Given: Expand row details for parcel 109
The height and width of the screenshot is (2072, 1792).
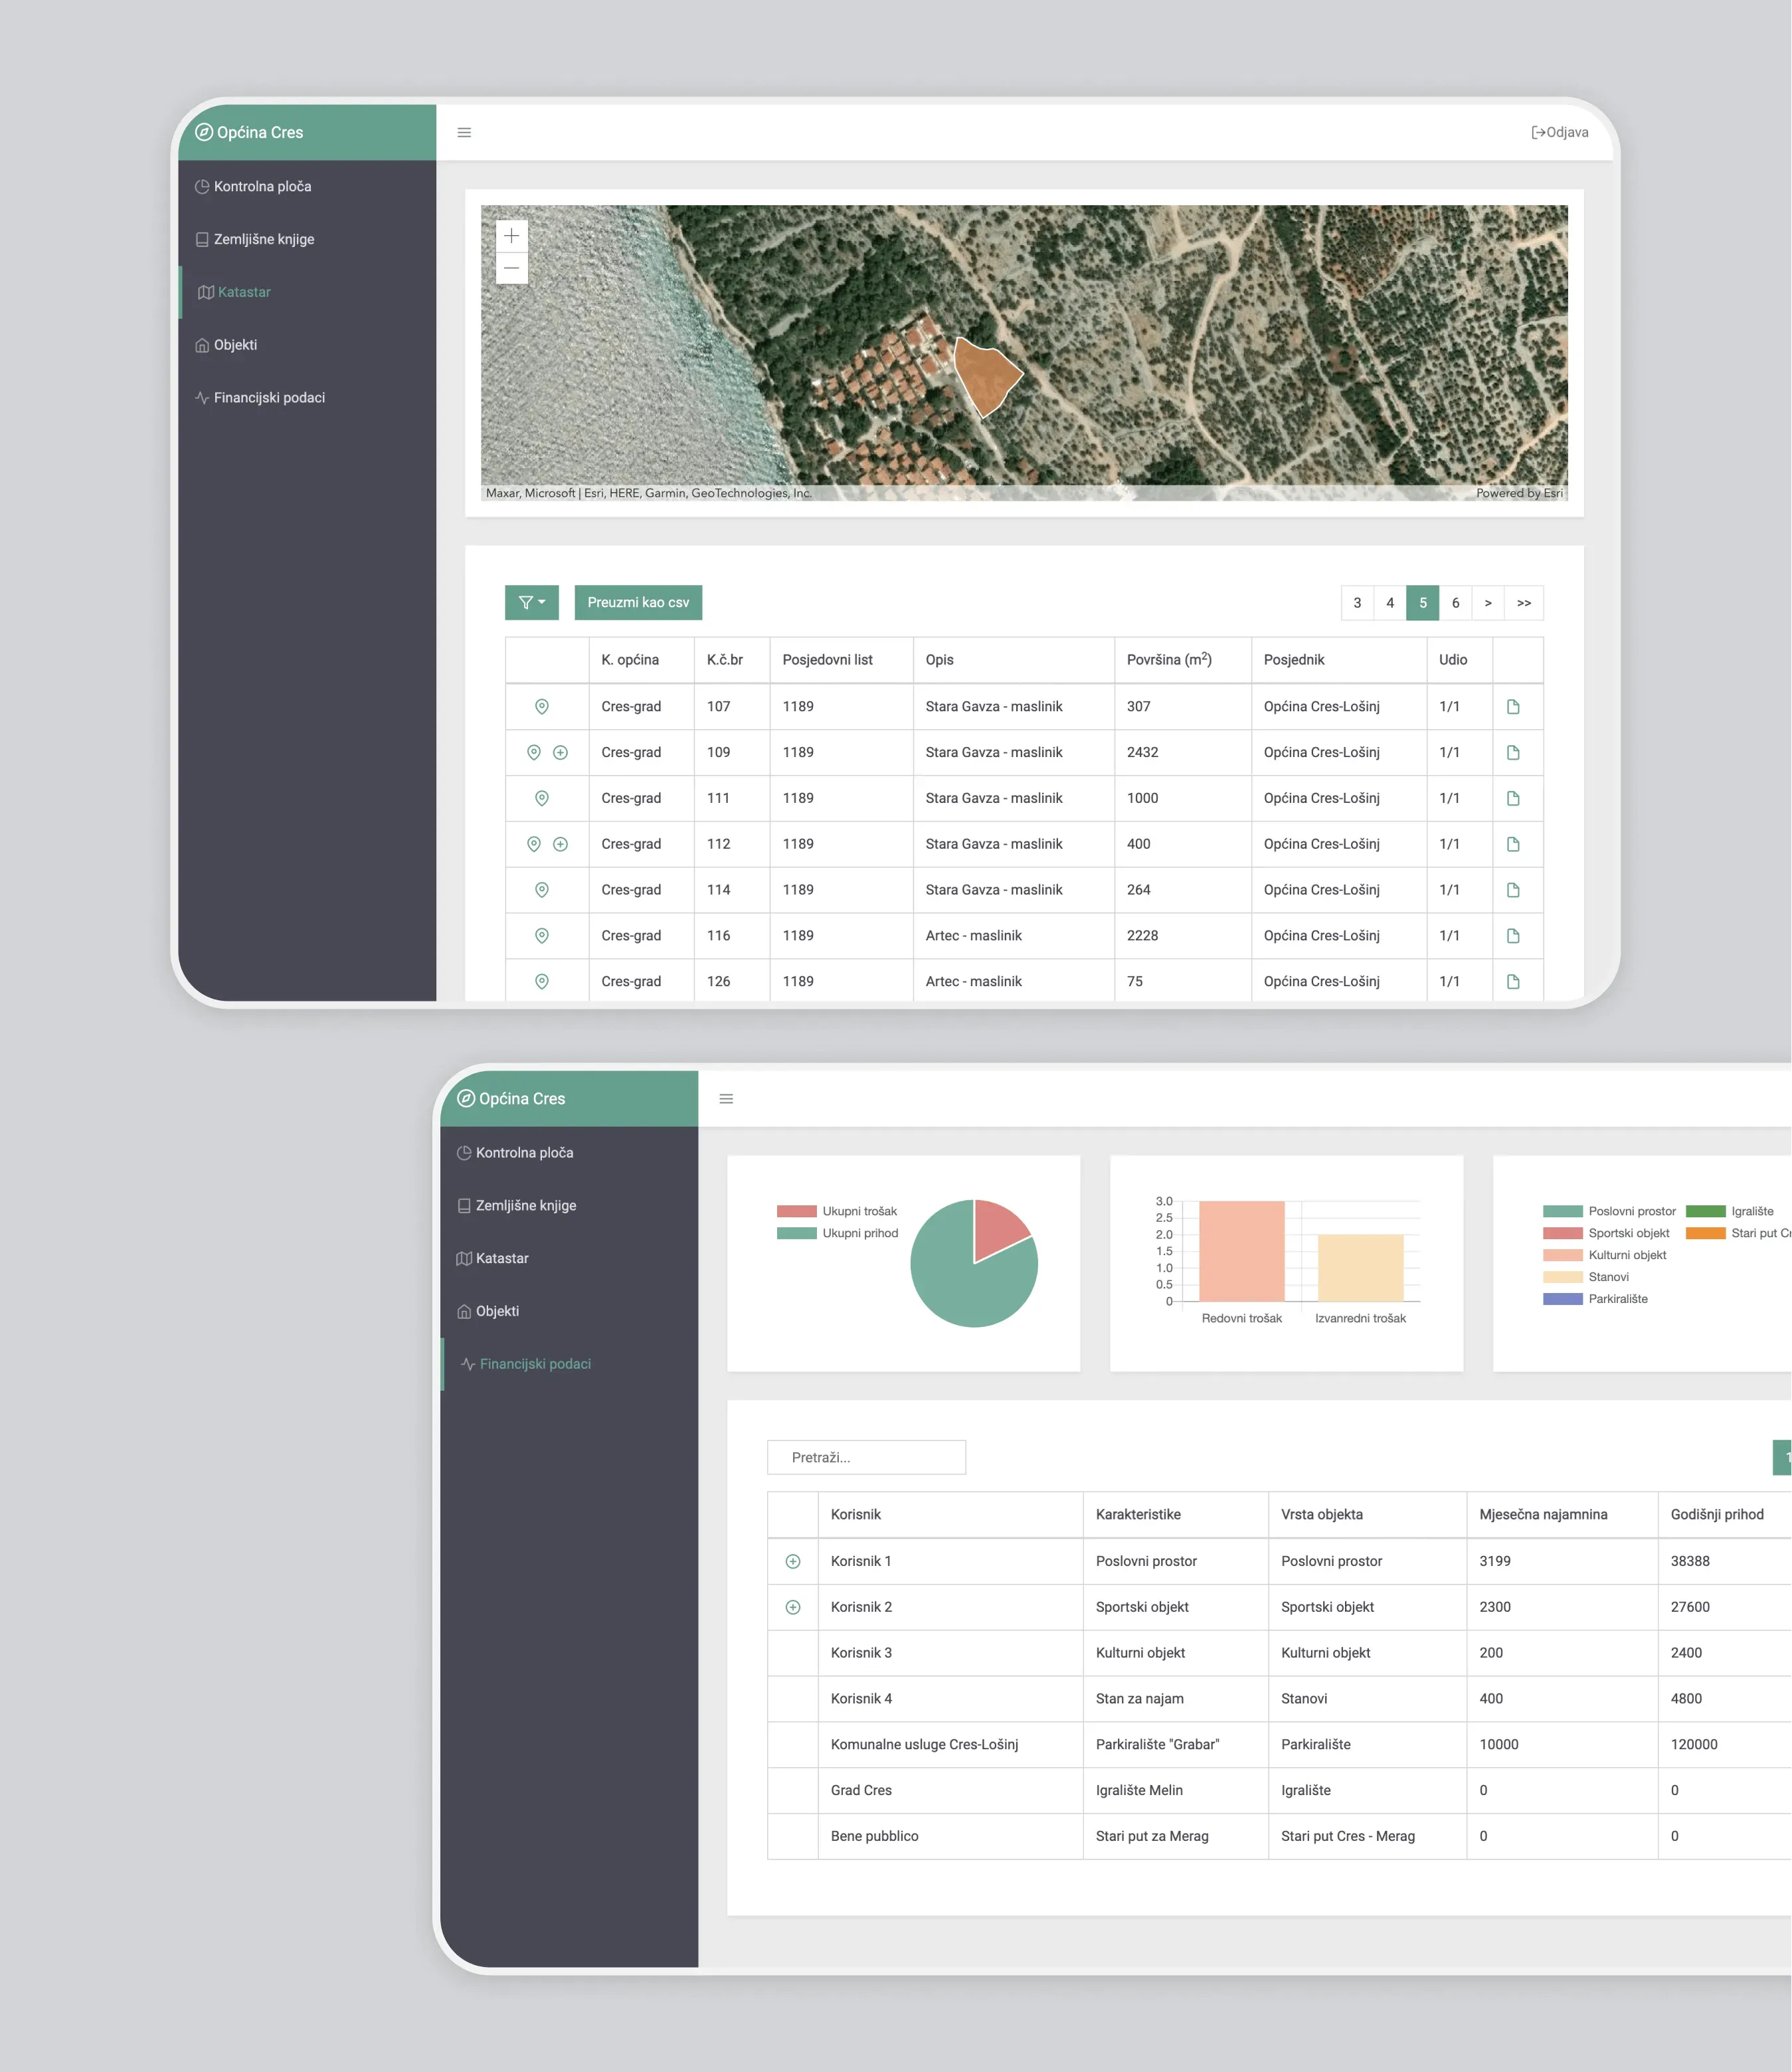Looking at the screenshot, I should tap(560, 752).
